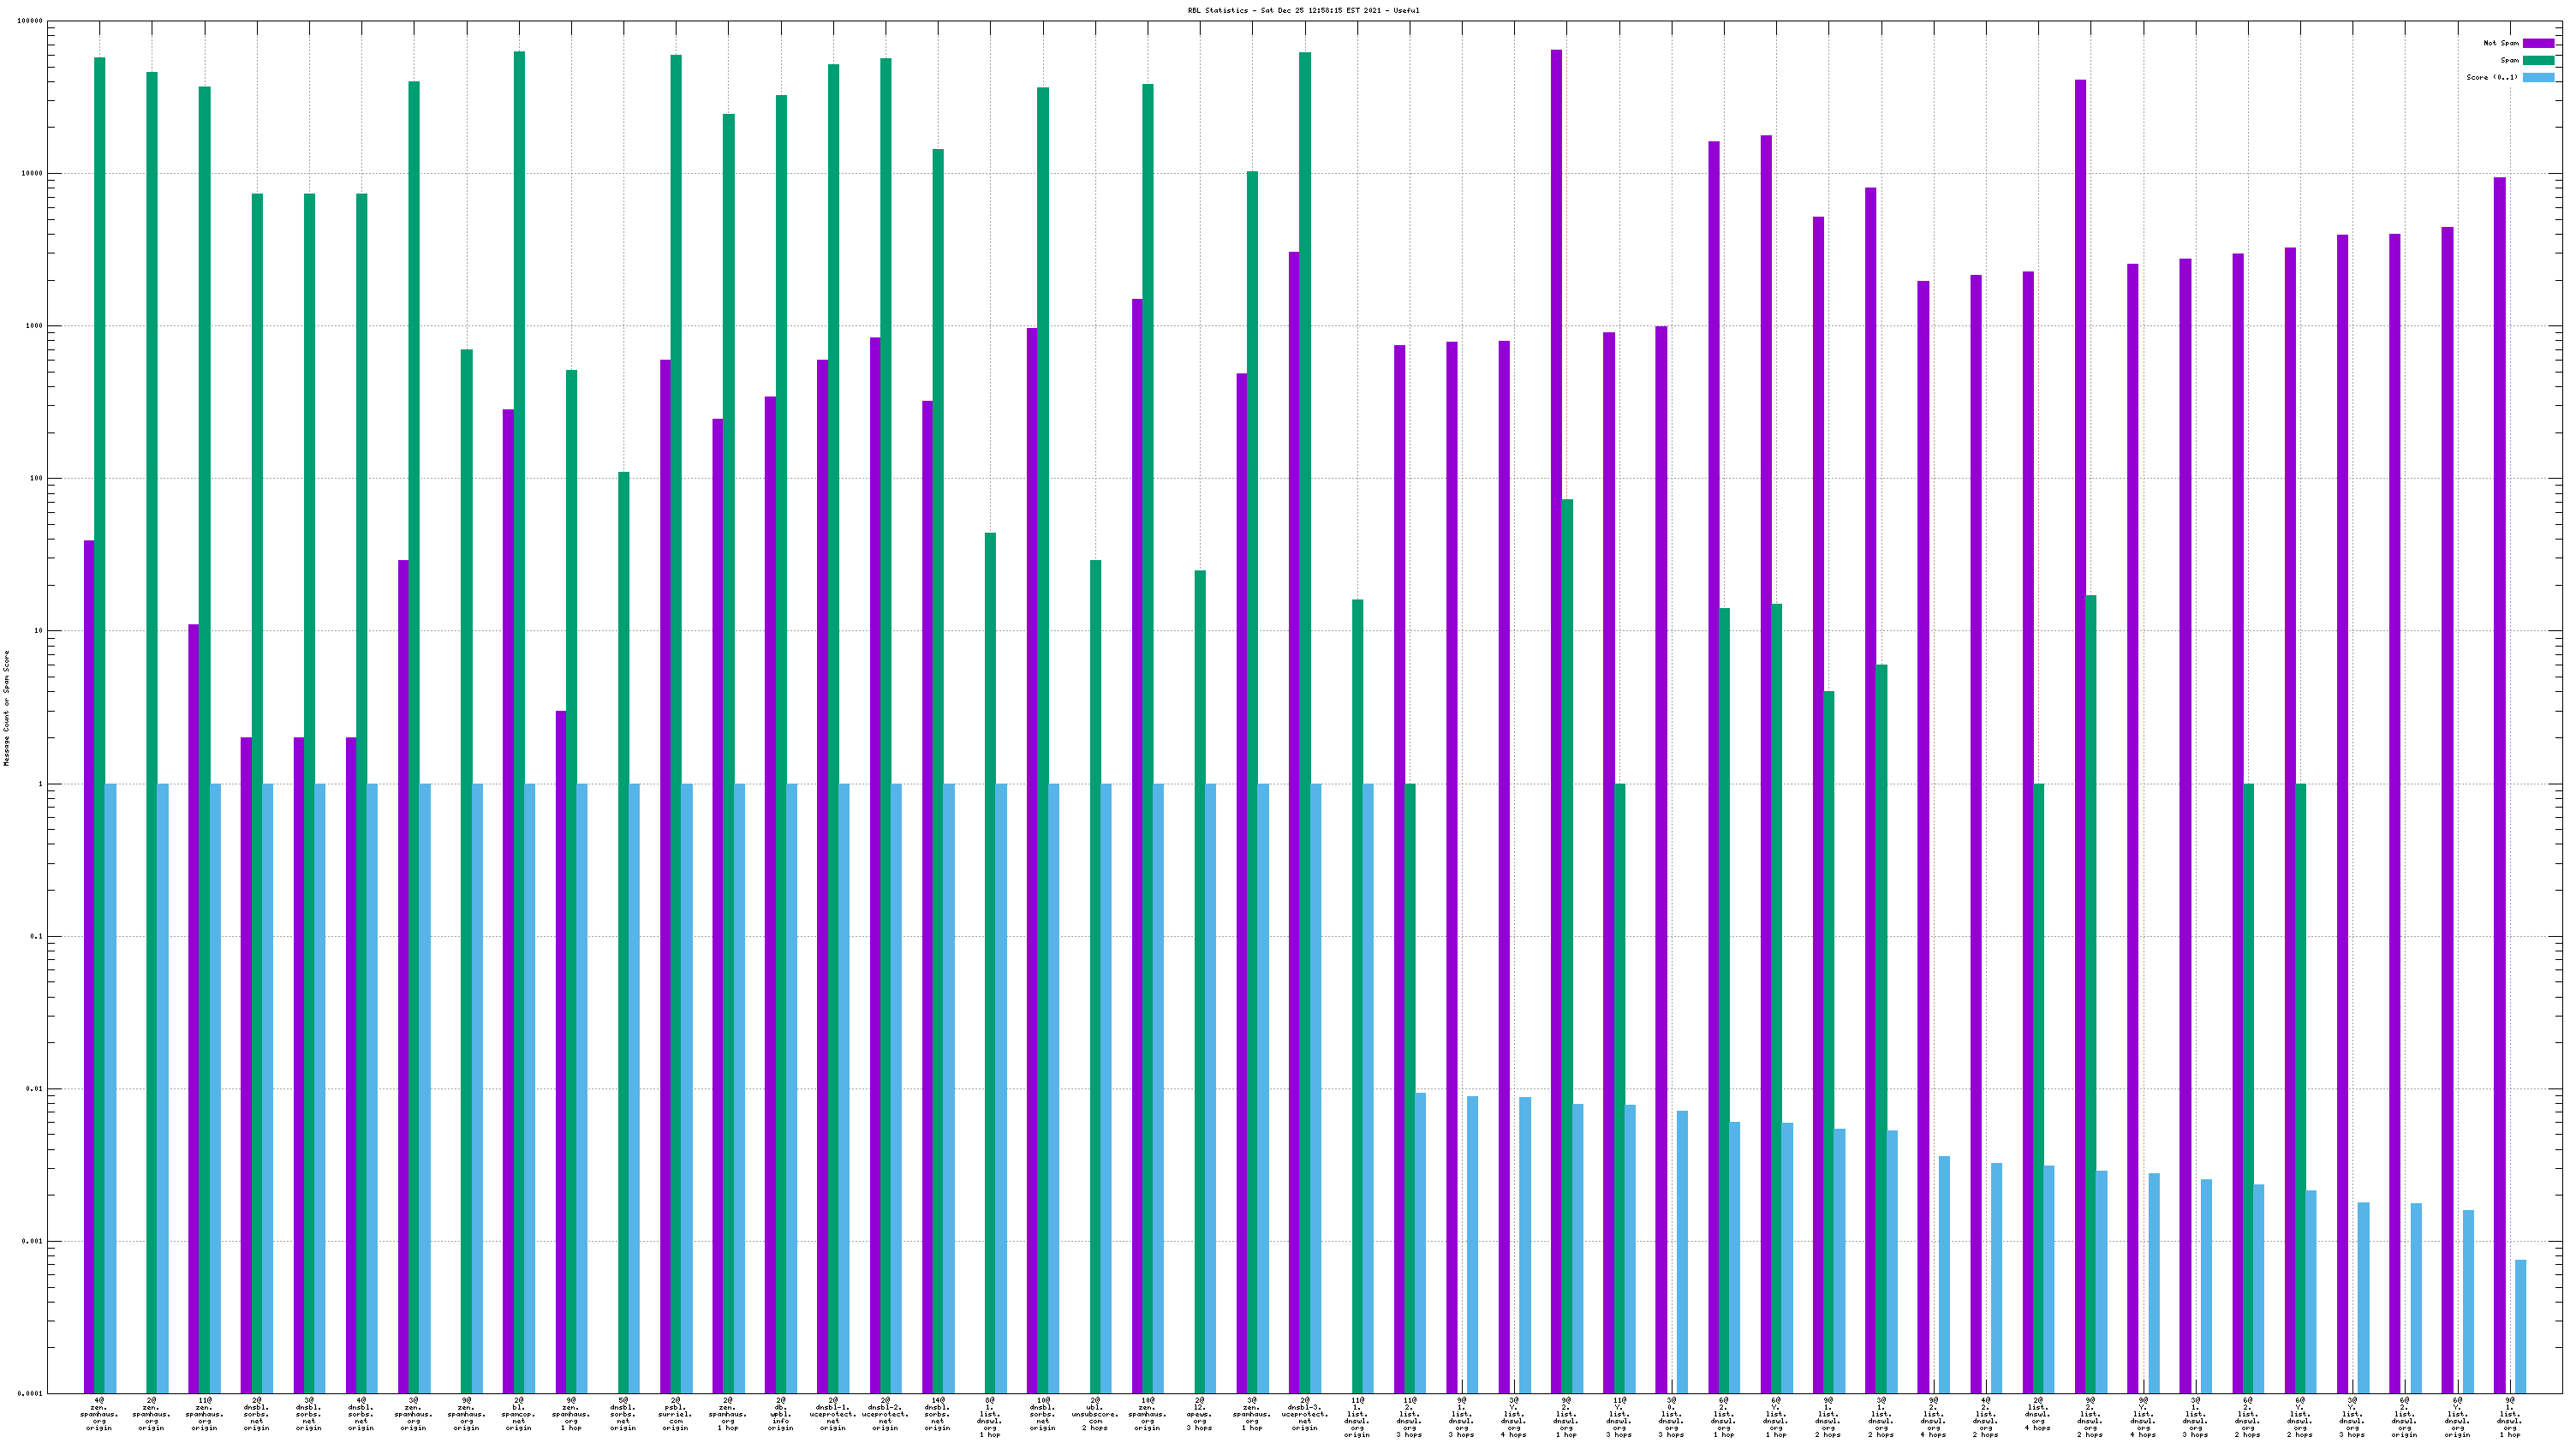Screen dimensions: 2576x1449
Task: Click the db.wpbl.info origin x-axis label
Action: point(780,1414)
